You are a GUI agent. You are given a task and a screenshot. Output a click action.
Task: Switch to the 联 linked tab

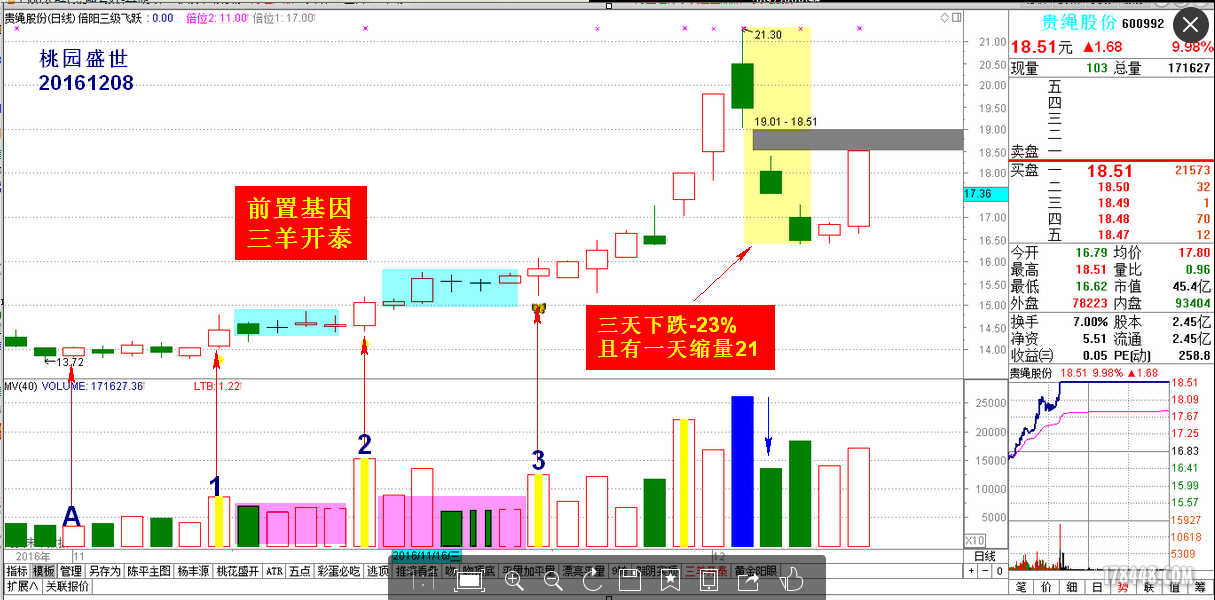coord(1149,587)
